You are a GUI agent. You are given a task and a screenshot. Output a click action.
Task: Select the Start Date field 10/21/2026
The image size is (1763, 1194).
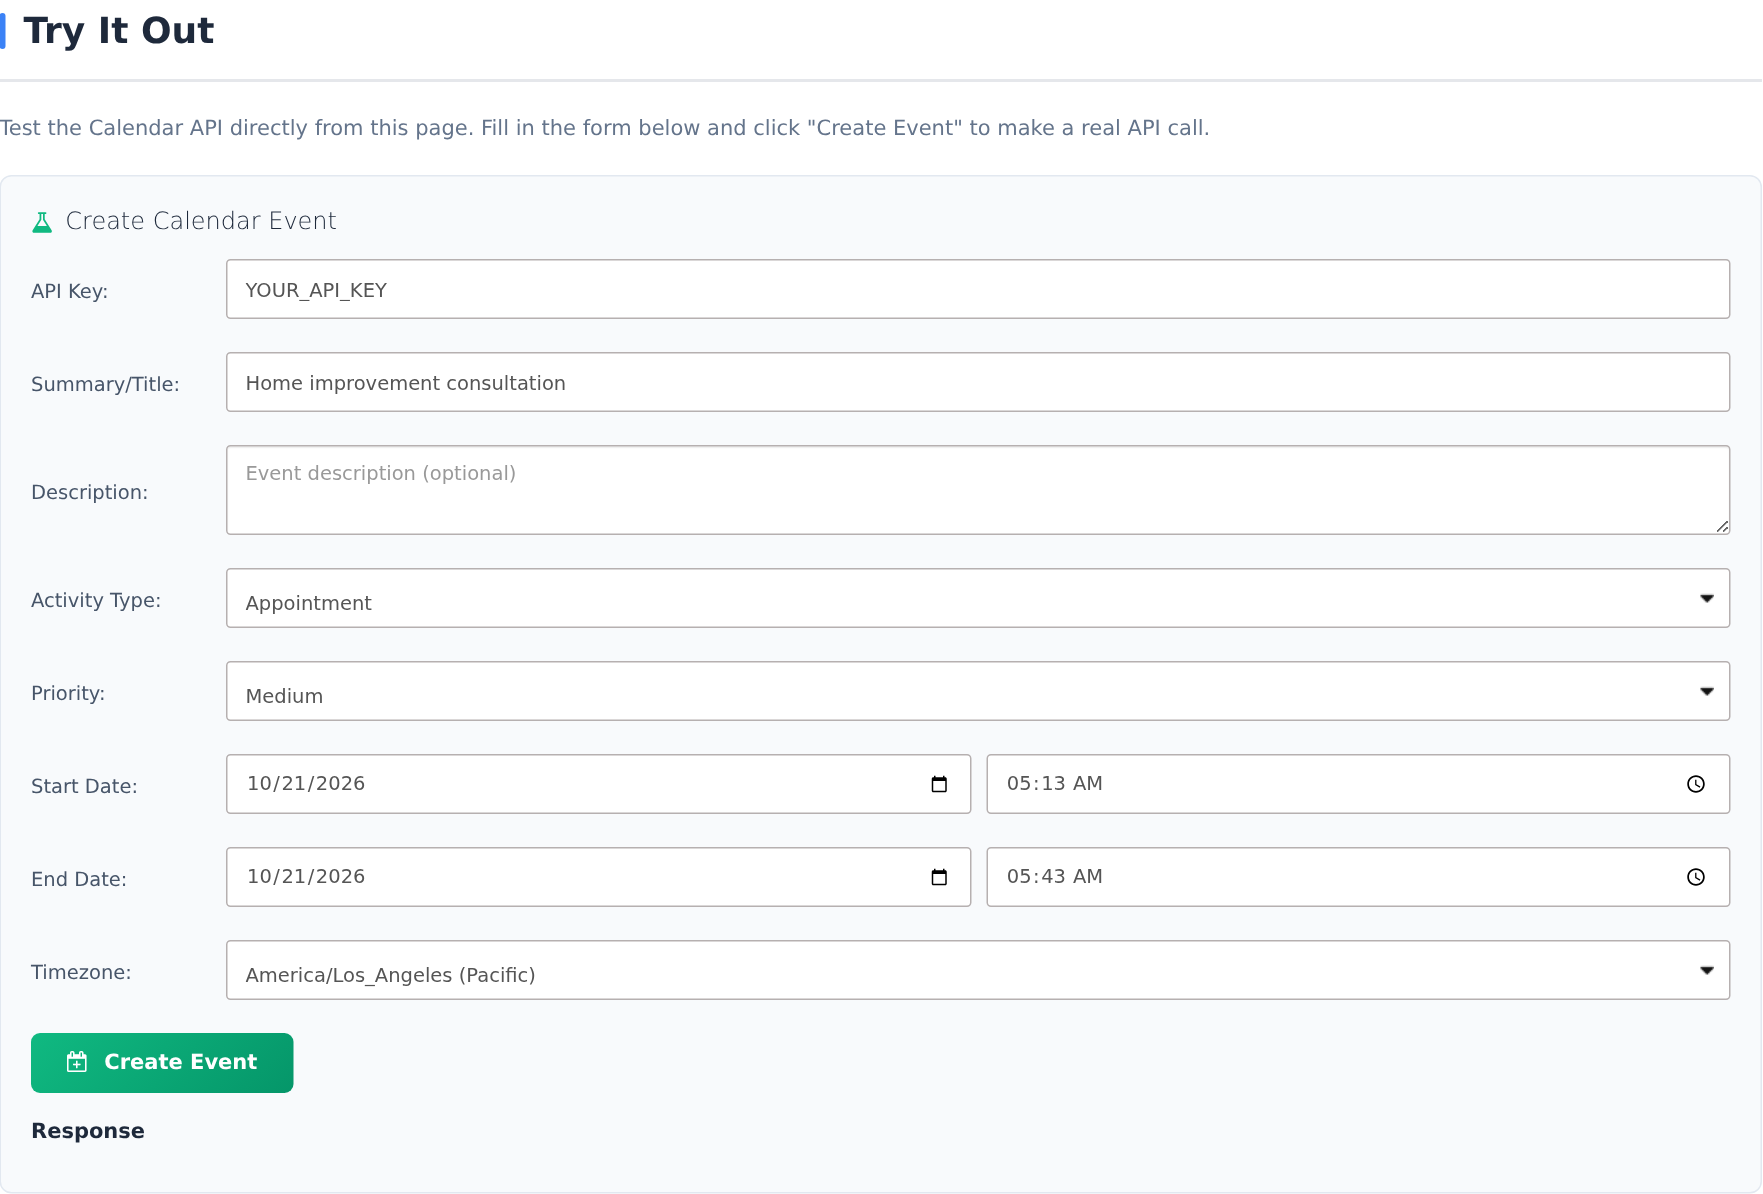[x=598, y=784]
